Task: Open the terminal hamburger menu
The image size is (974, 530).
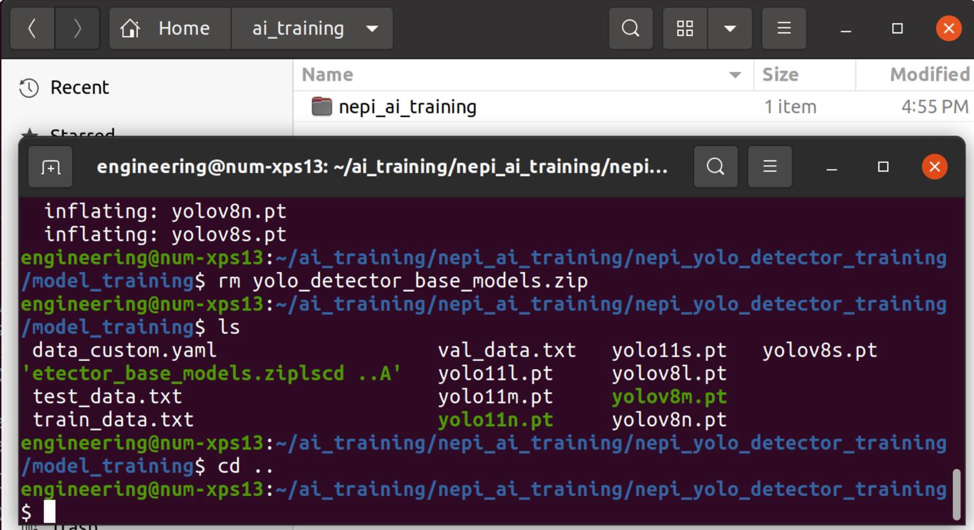Action: click(x=769, y=167)
